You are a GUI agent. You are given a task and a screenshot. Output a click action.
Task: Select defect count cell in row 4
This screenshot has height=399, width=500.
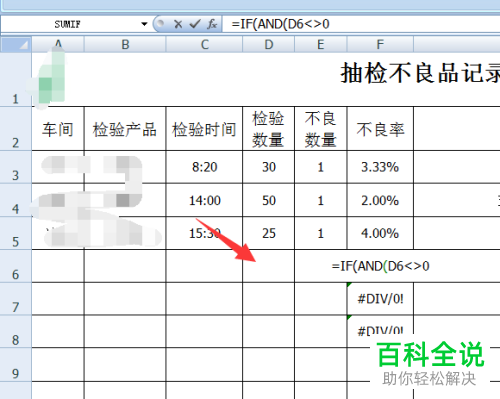[321, 200]
